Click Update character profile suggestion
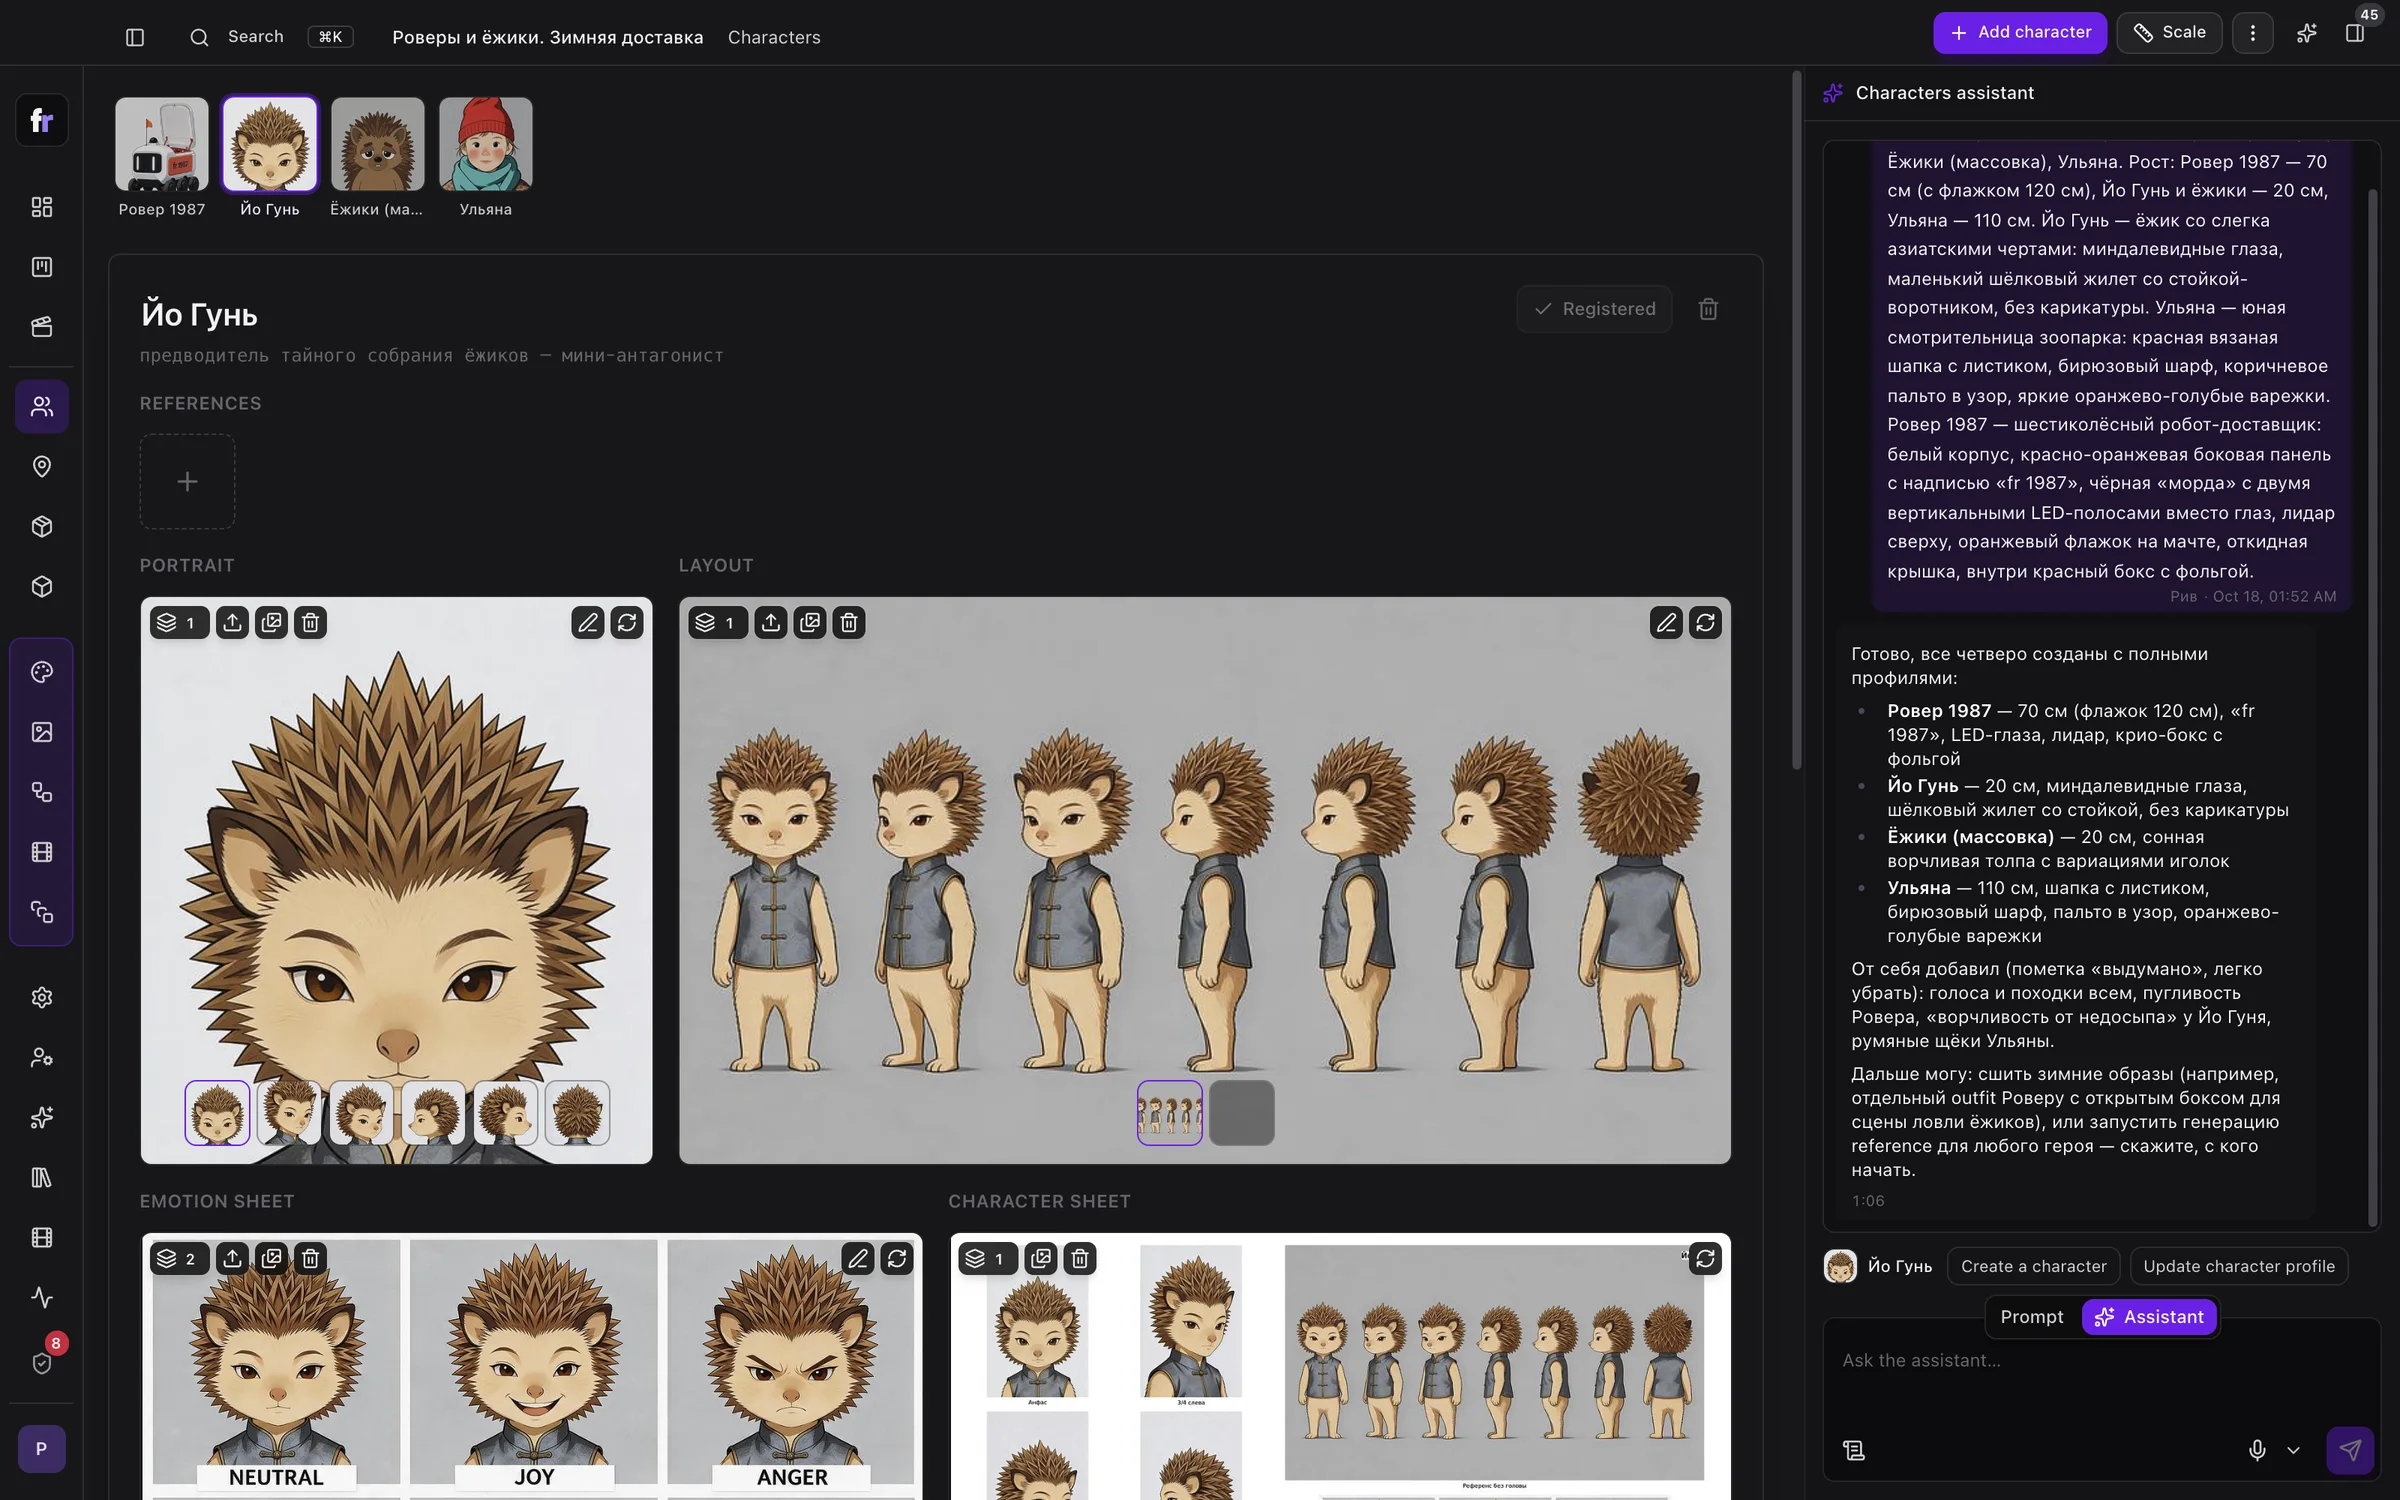 (2239, 1266)
